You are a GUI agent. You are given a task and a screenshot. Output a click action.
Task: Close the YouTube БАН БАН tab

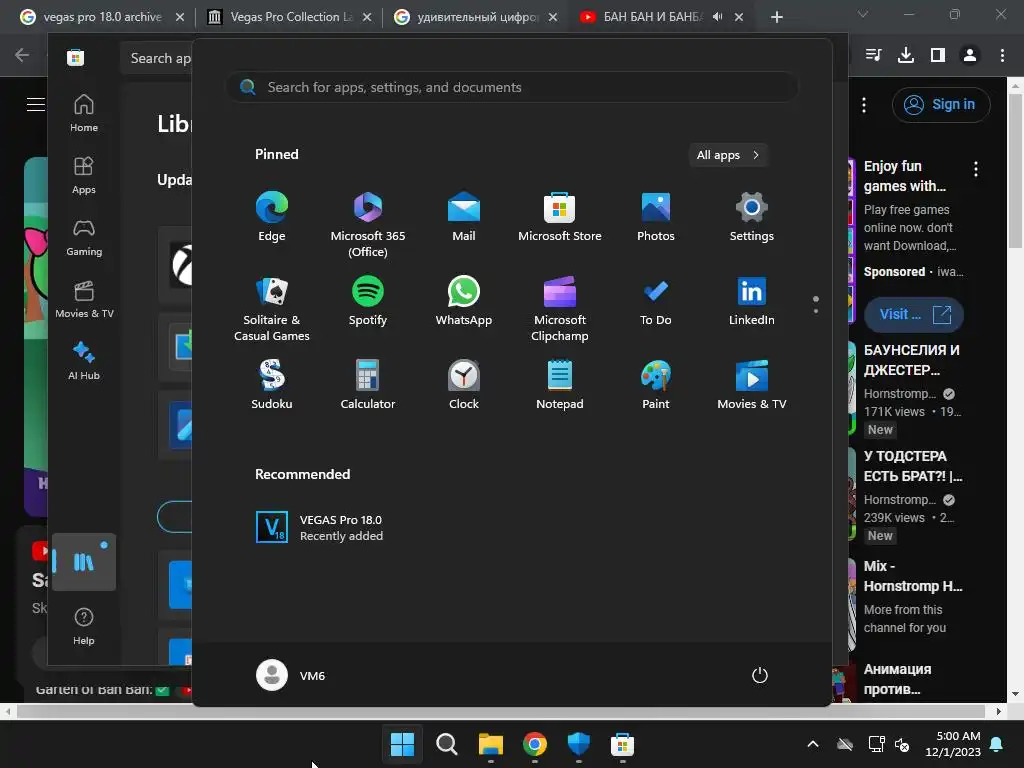739,17
